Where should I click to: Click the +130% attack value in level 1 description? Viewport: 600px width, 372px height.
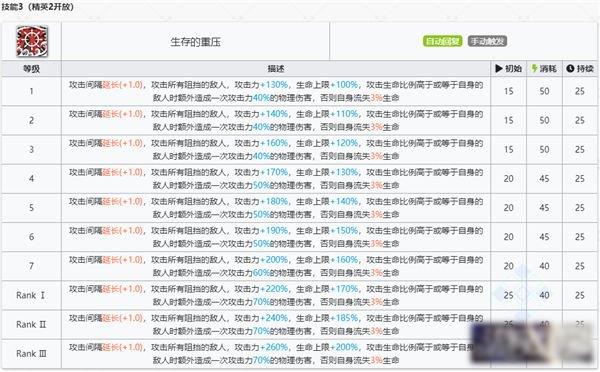pos(274,85)
